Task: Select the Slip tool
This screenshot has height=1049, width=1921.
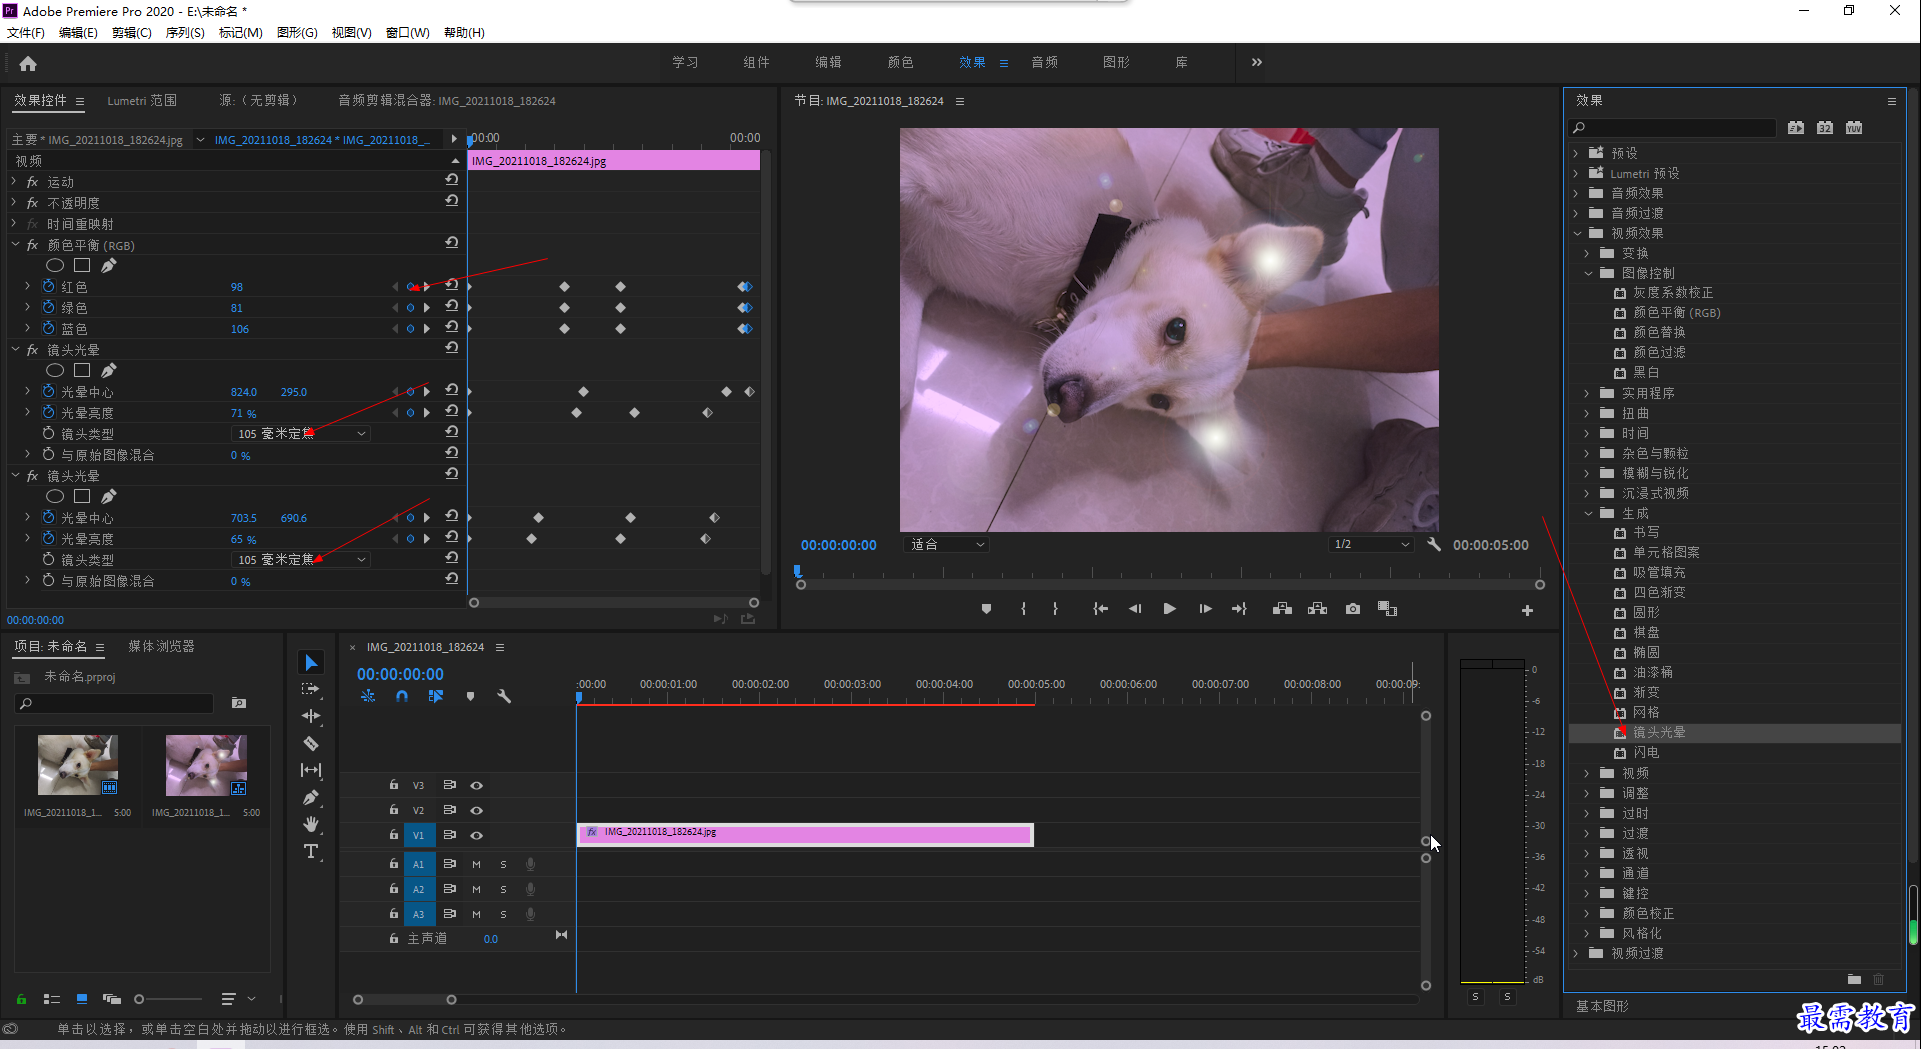Action: [311, 770]
